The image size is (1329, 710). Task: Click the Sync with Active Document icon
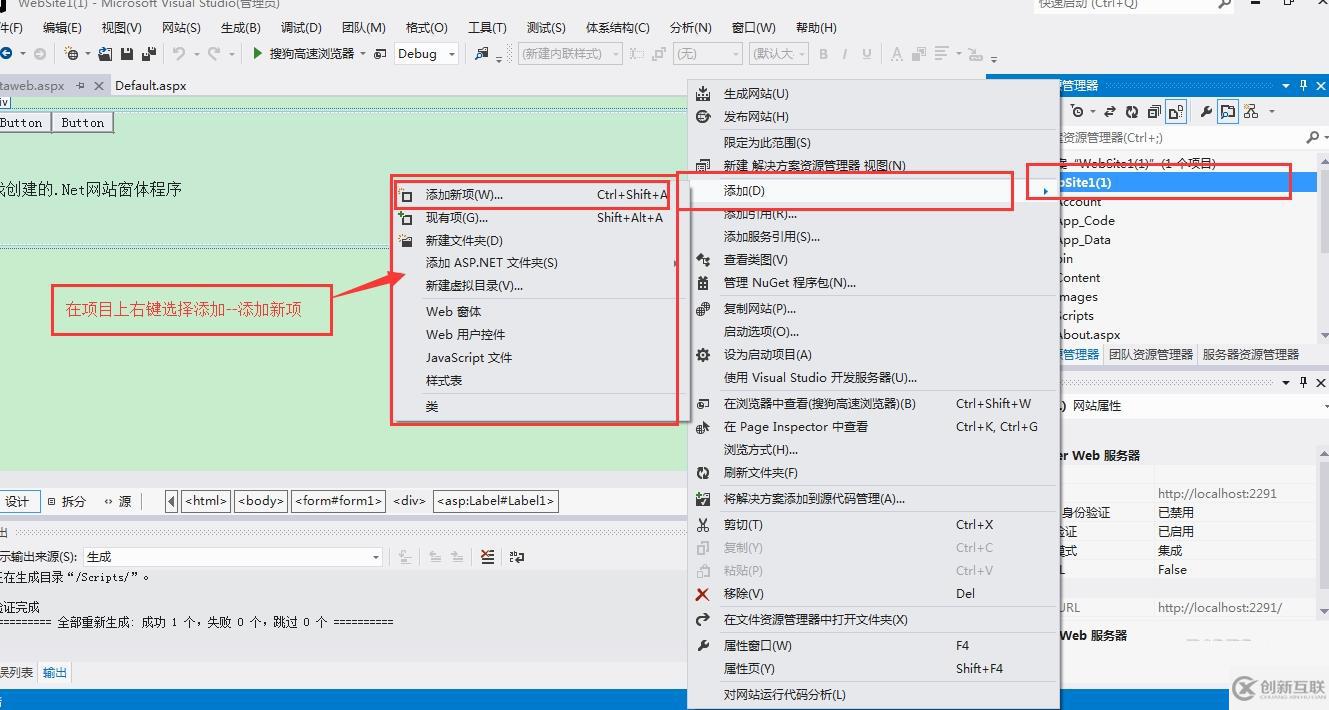[x=1110, y=111]
